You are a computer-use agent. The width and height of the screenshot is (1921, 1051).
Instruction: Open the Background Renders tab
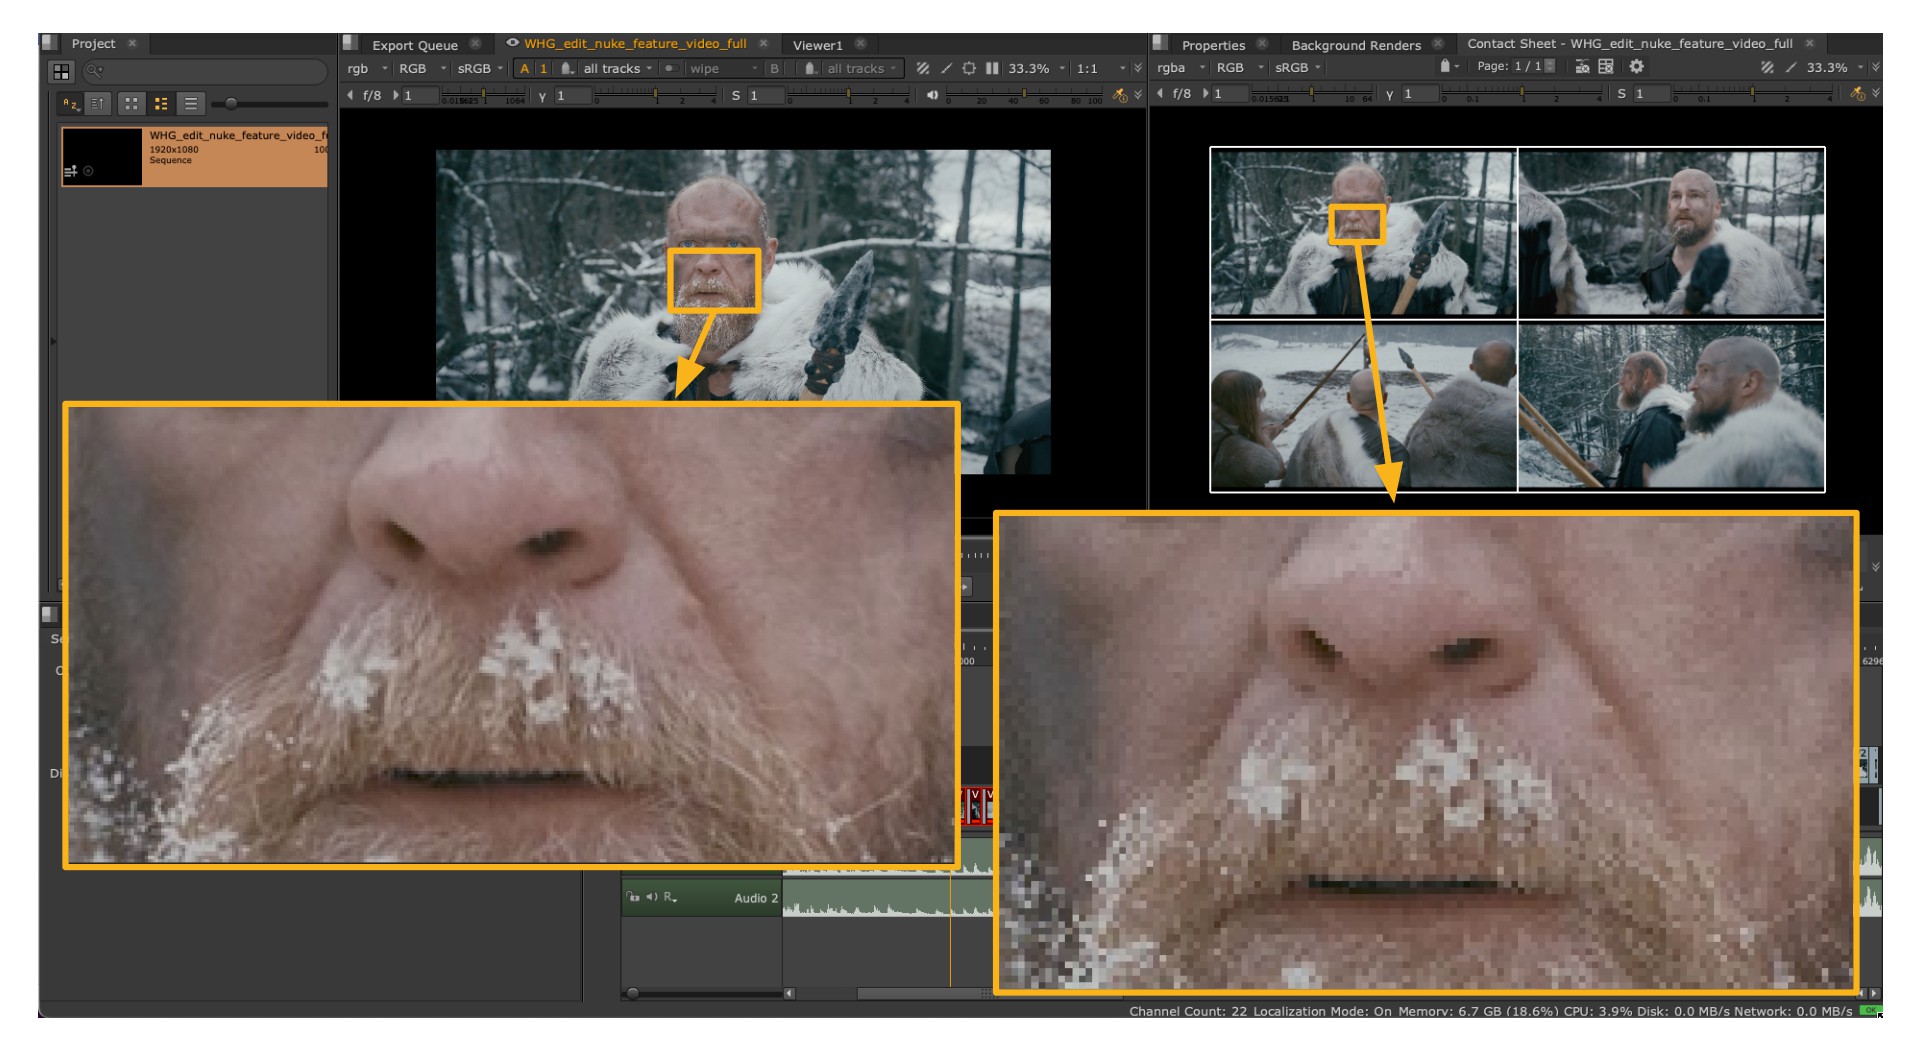click(x=1355, y=45)
